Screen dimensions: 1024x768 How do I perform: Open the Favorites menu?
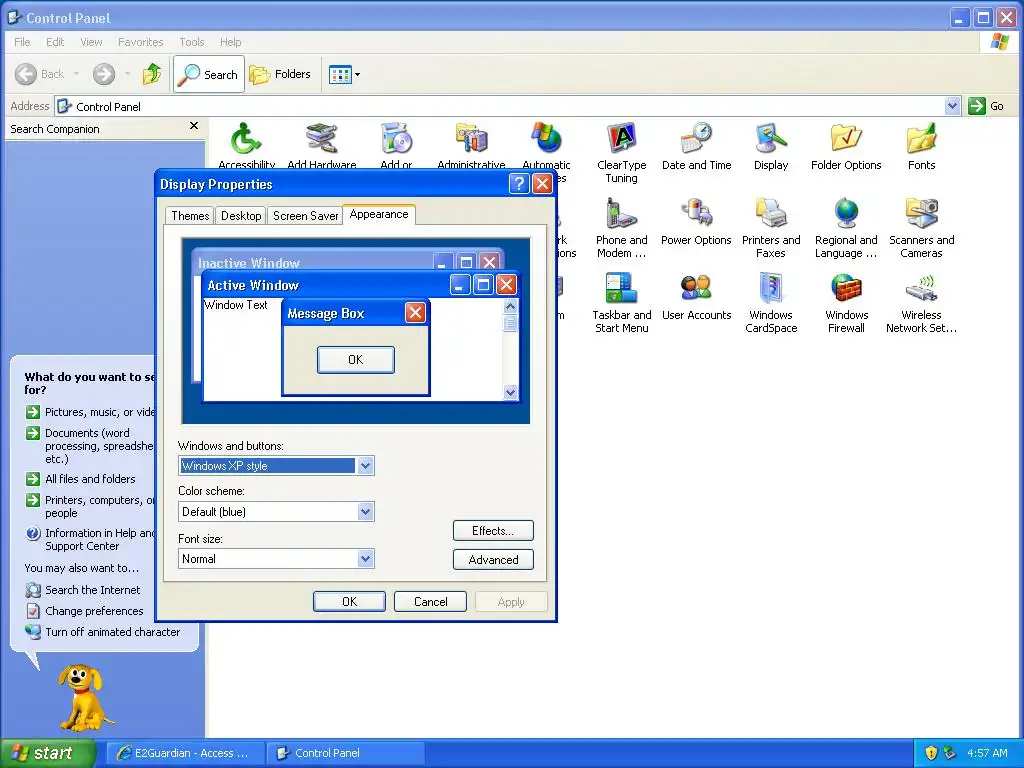140,42
